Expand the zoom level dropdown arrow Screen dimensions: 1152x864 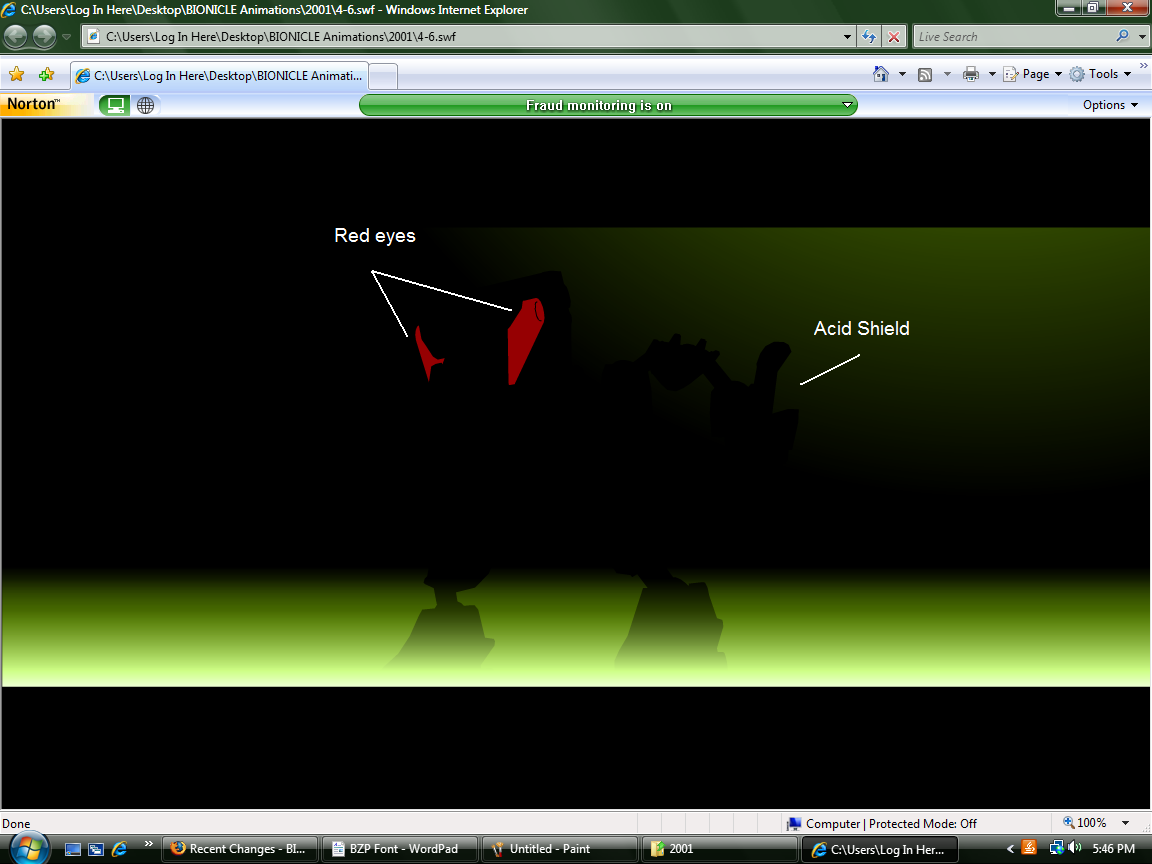tap(1125, 823)
